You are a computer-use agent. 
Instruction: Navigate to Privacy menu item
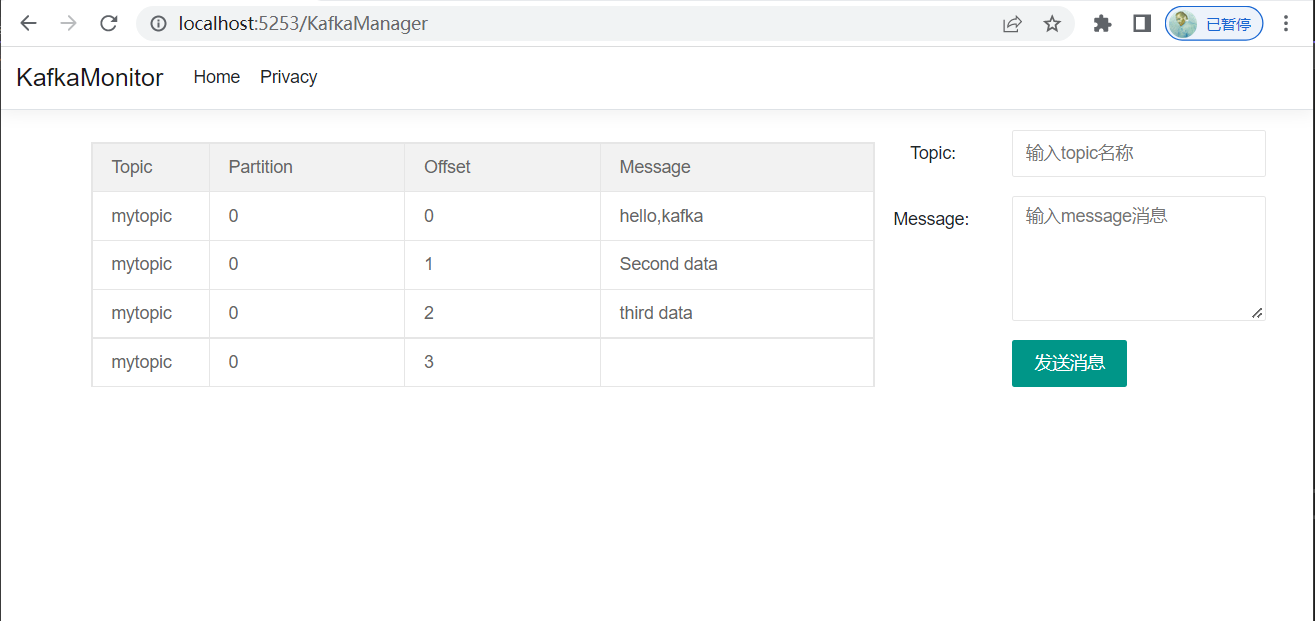pyautogui.click(x=289, y=77)
